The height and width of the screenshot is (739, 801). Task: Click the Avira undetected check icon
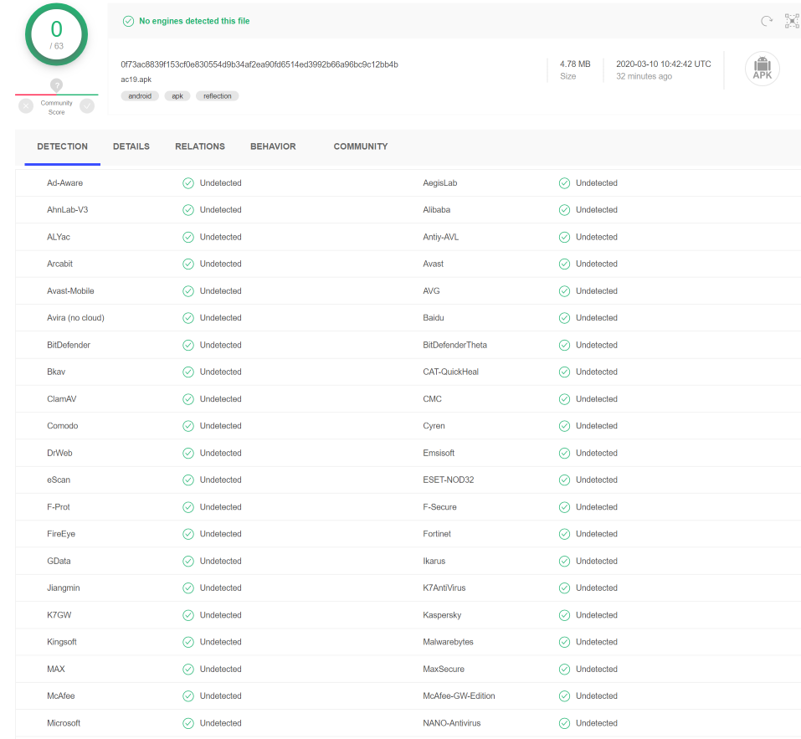tap(188, 318)
